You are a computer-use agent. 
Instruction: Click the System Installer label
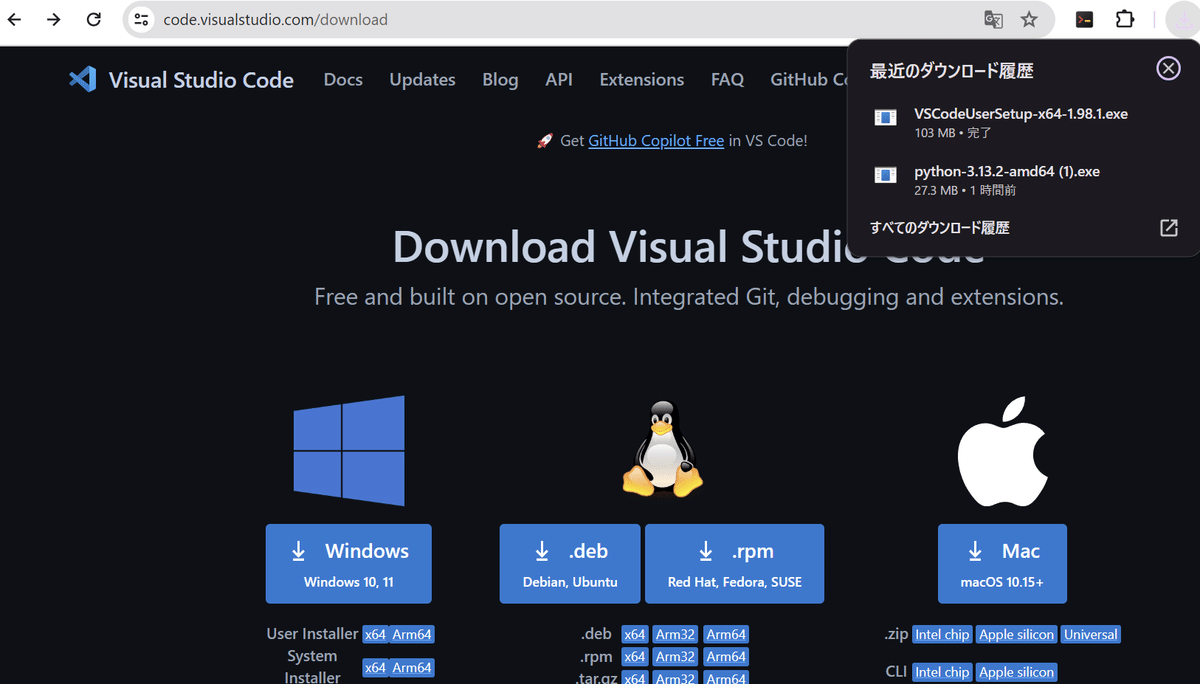(312, 667)
